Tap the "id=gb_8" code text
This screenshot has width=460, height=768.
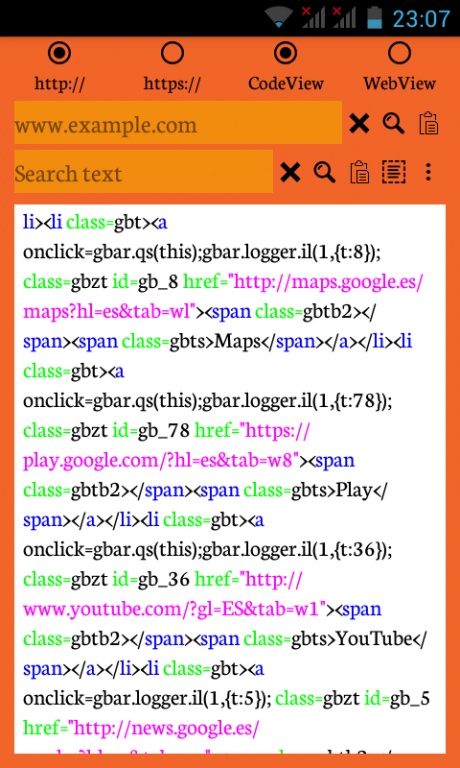click(145, 282)
